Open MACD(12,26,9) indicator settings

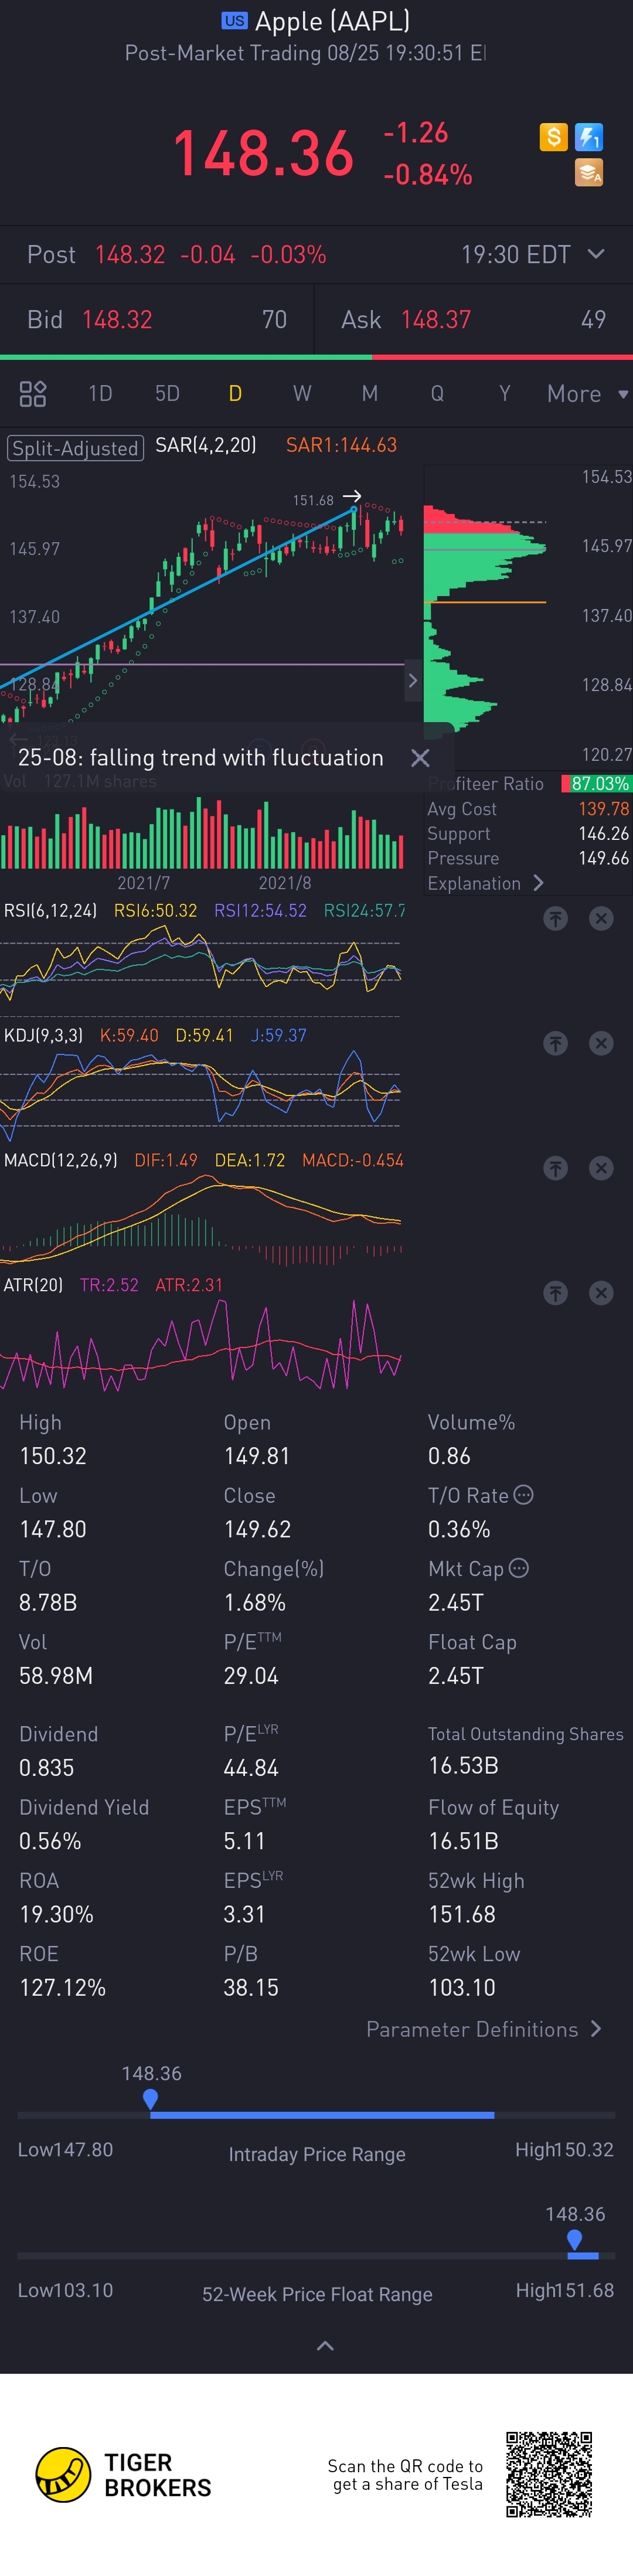coord(61,1160)
